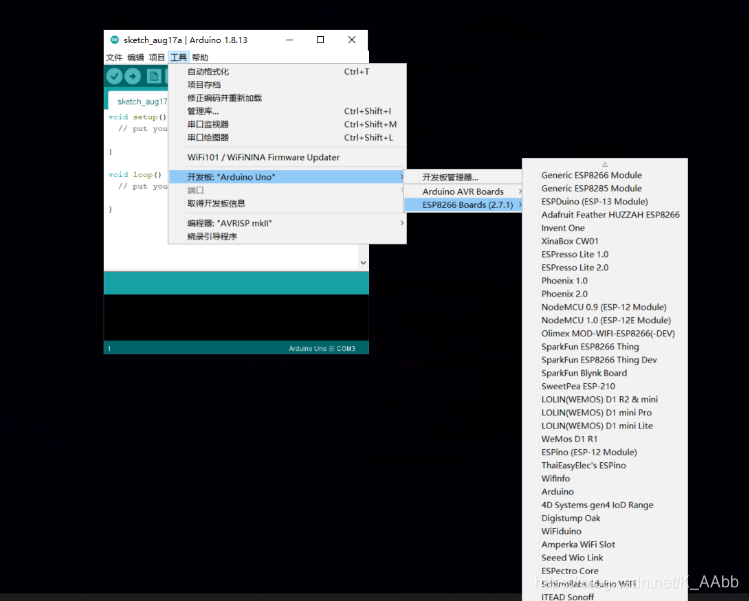The width and height of the screenshot is (749, 601).
Task: Choose SparkFun ESP8266 Thing board
Action: click(605, 347)
